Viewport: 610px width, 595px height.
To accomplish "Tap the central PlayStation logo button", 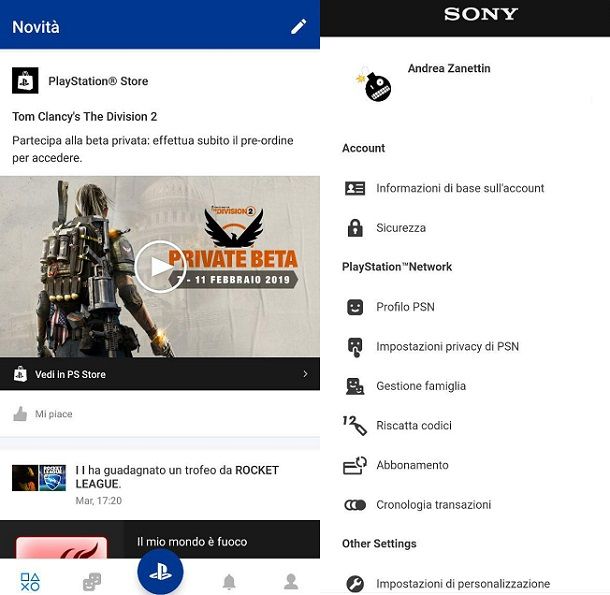I will click(160, 572).
